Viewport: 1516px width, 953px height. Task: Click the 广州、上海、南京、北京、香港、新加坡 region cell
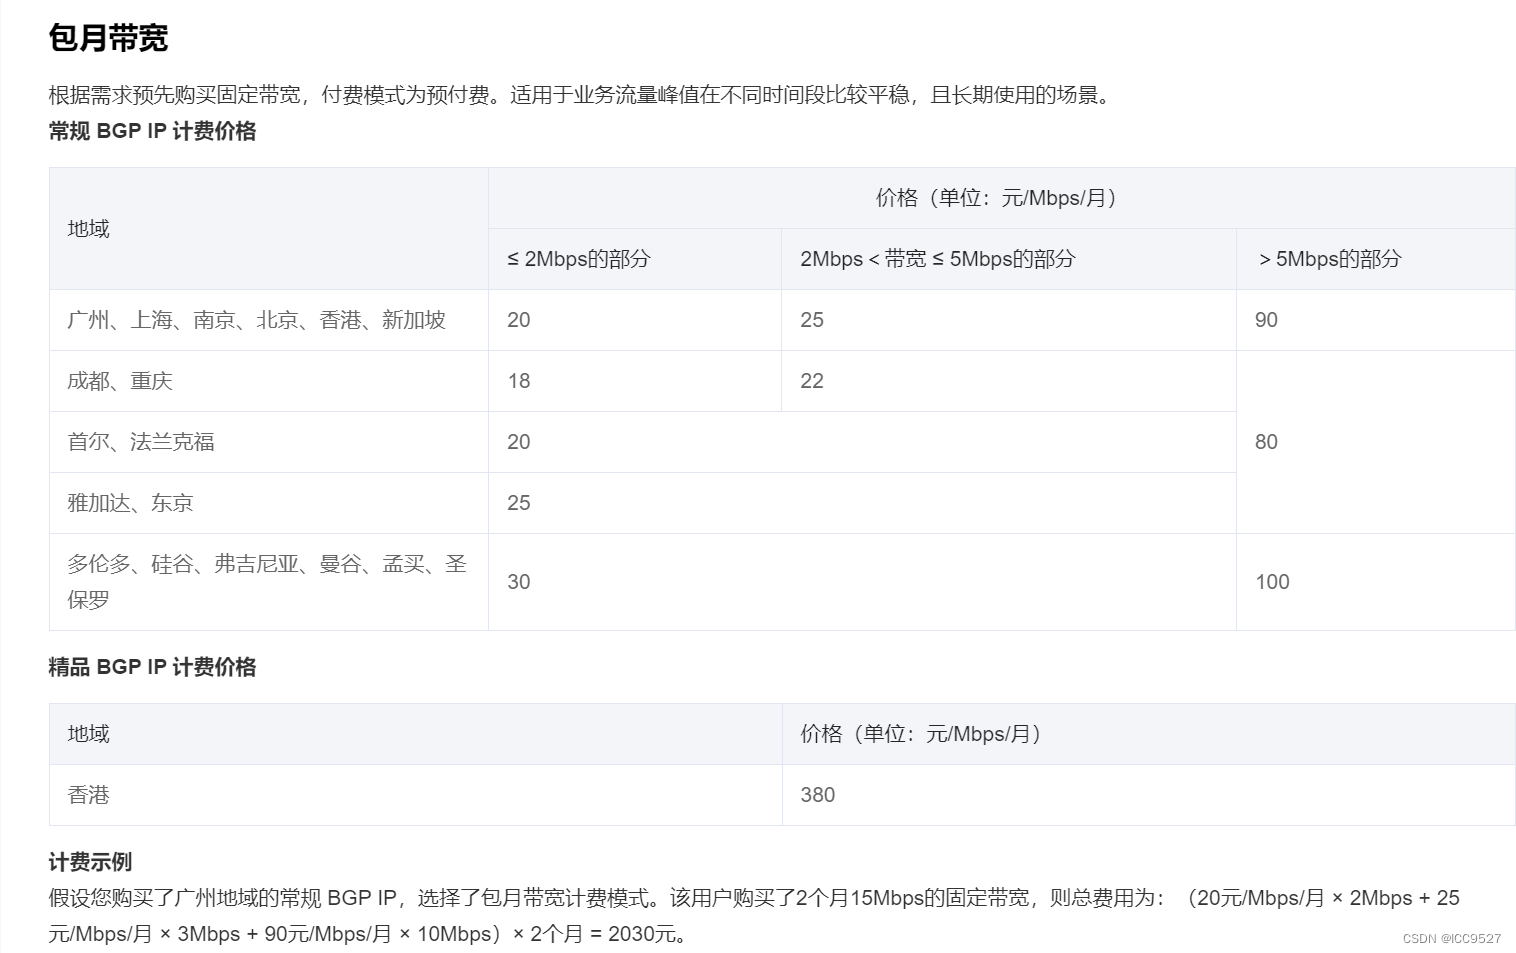[269, 320]
